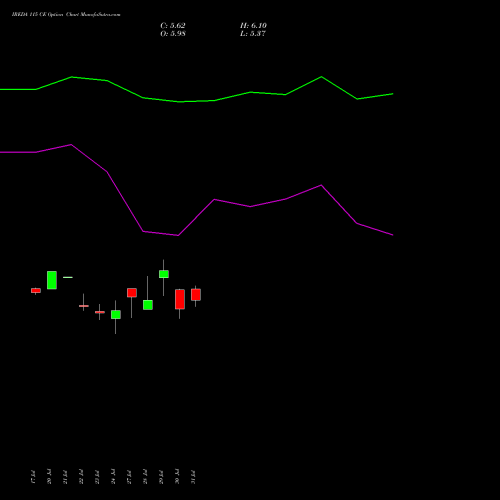Click the purple indicator line

point(196,217)
